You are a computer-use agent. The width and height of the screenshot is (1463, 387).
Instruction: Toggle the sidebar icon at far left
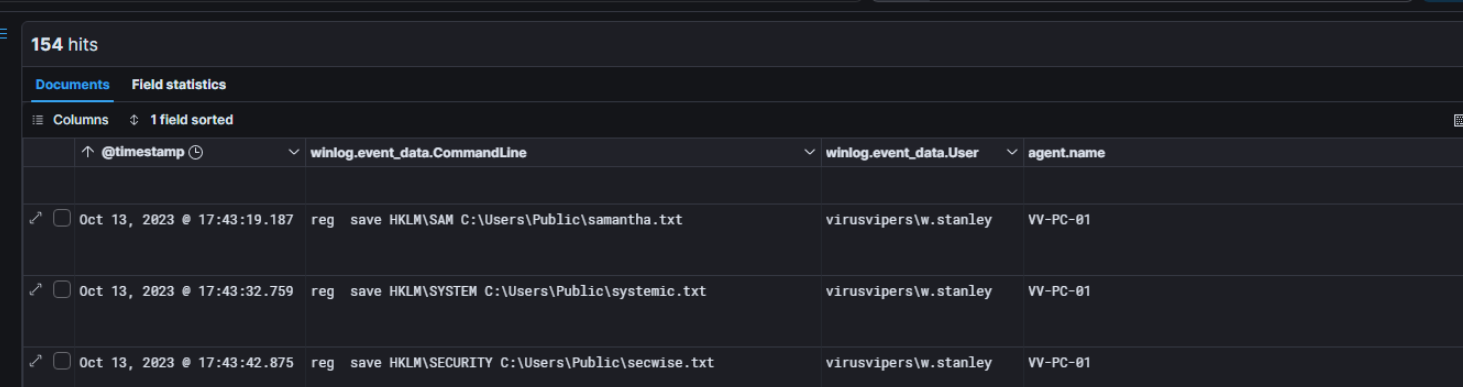(x=4, y=34)
